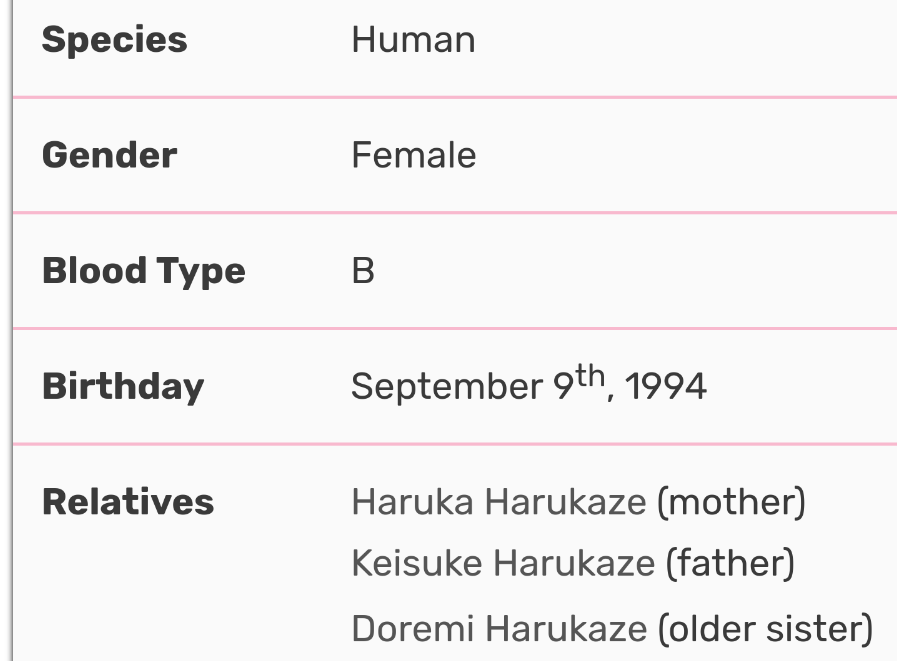Viewport: 897px width, 661px height.
Task: Select the year 1994
Action: 664,387
